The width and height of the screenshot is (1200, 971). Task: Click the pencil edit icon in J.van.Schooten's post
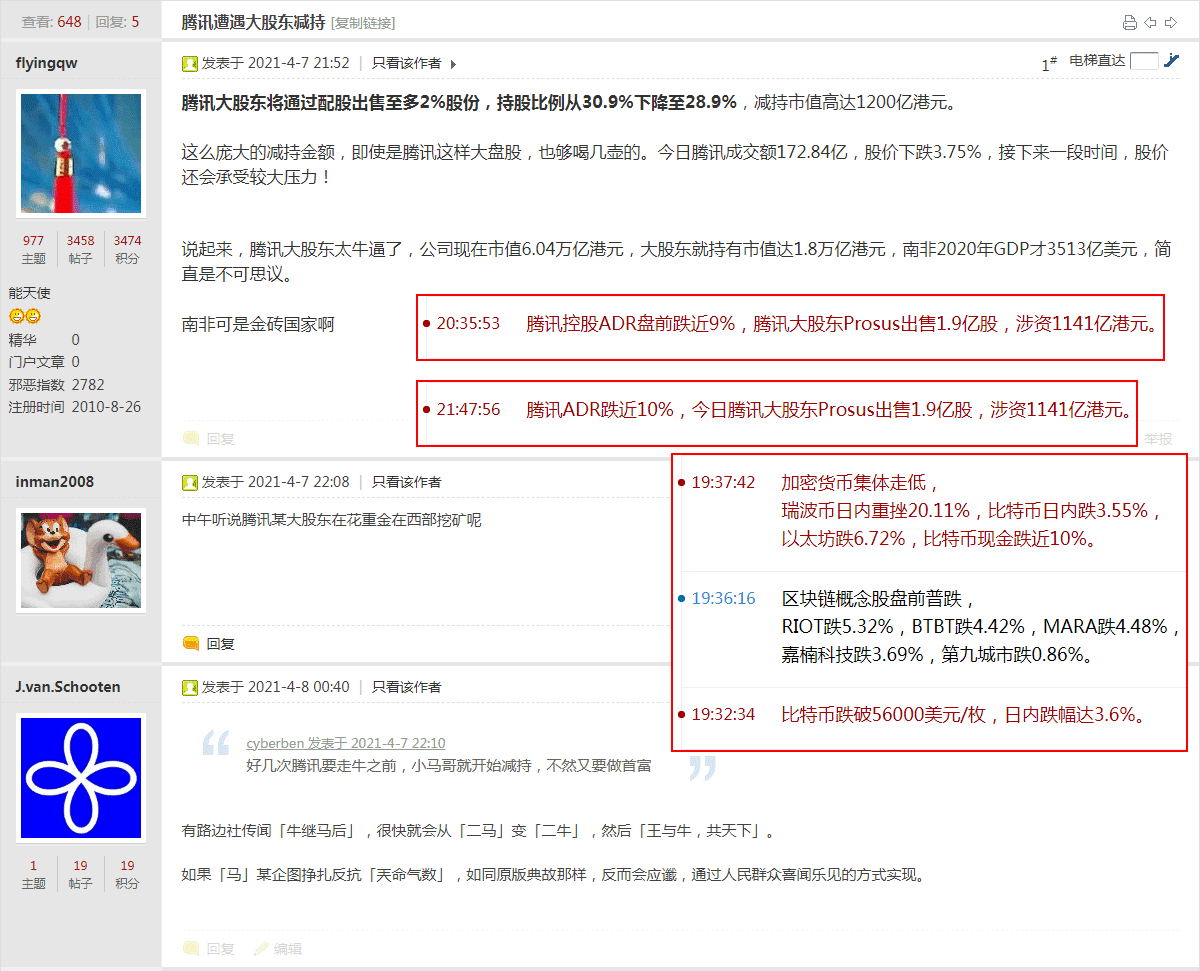point(261,948)
